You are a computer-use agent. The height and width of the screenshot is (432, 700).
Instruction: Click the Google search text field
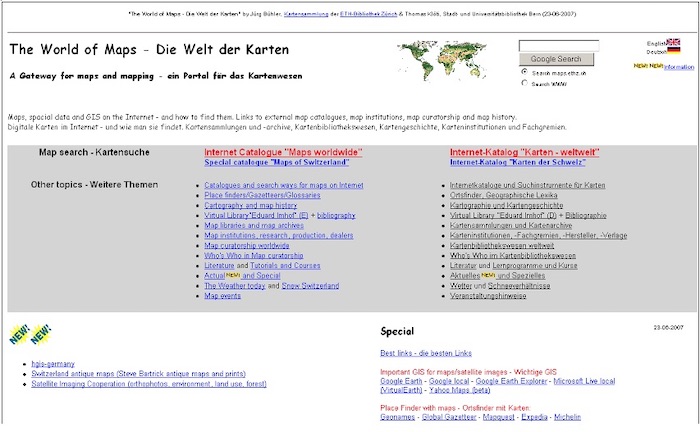click(x=559, y=46)
